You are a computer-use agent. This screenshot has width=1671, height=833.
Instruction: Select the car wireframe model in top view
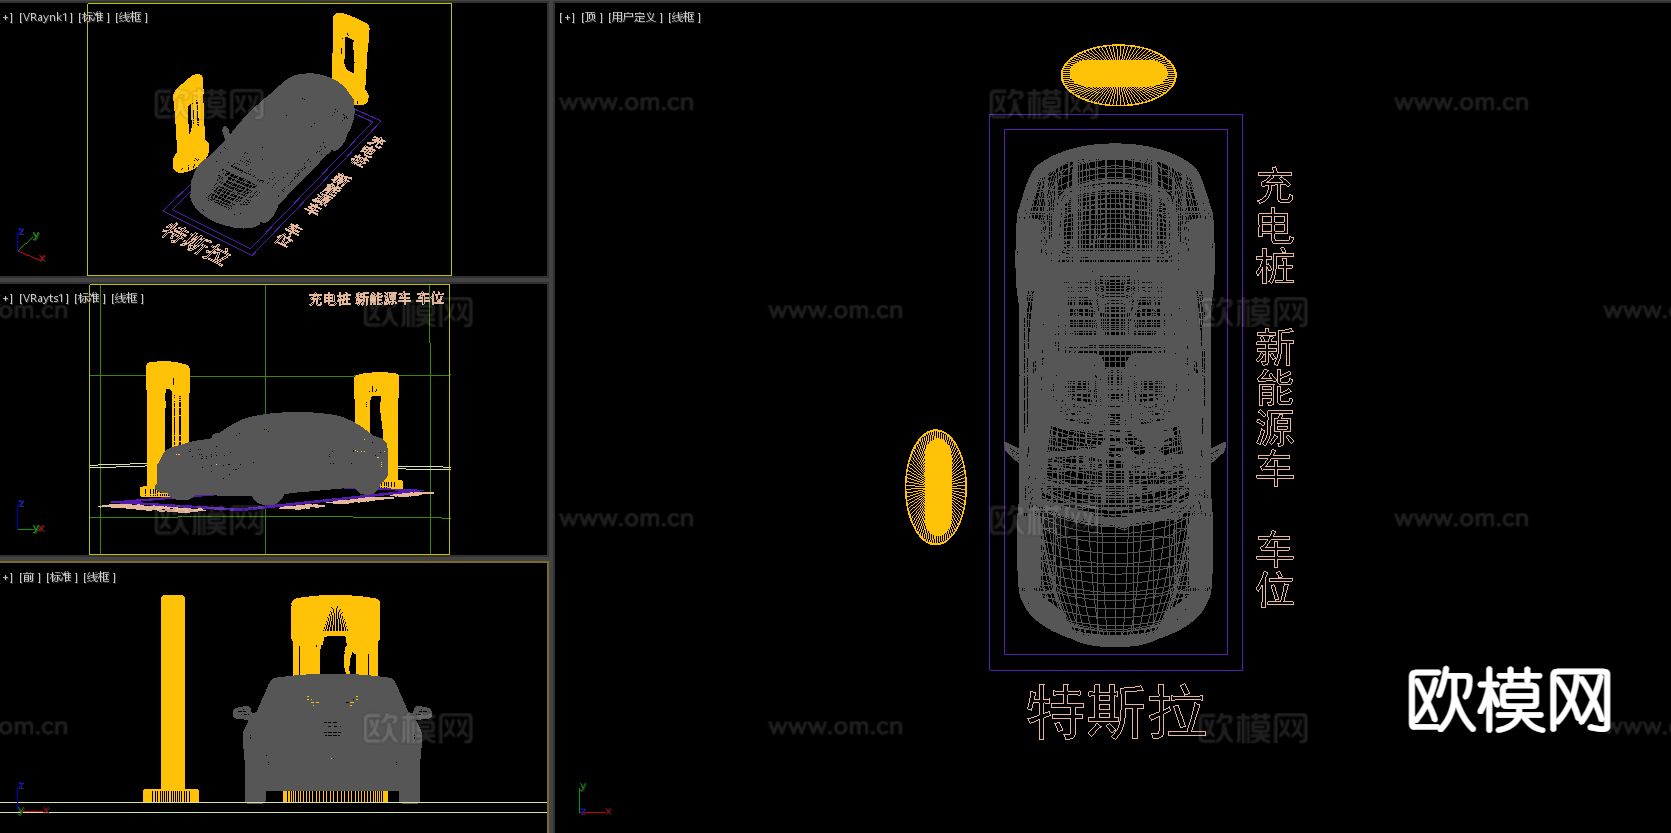click(x=1116, y=395)
